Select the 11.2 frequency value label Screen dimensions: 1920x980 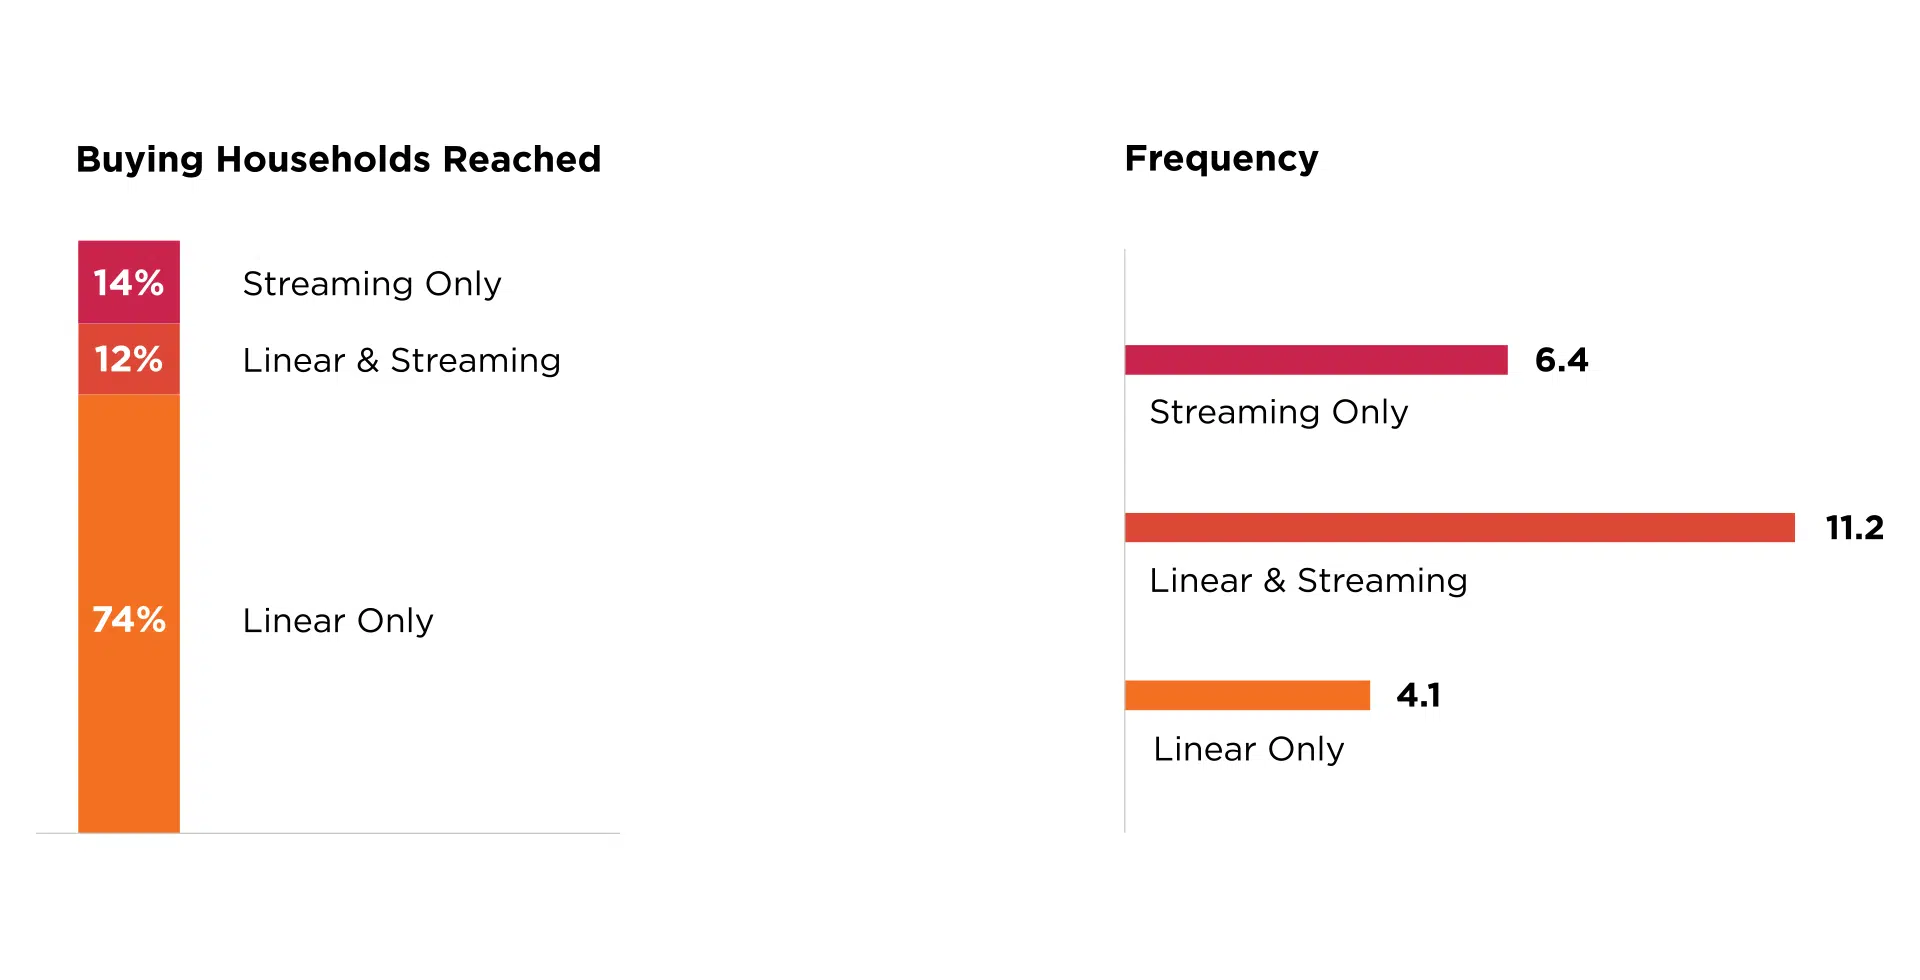1855,527
